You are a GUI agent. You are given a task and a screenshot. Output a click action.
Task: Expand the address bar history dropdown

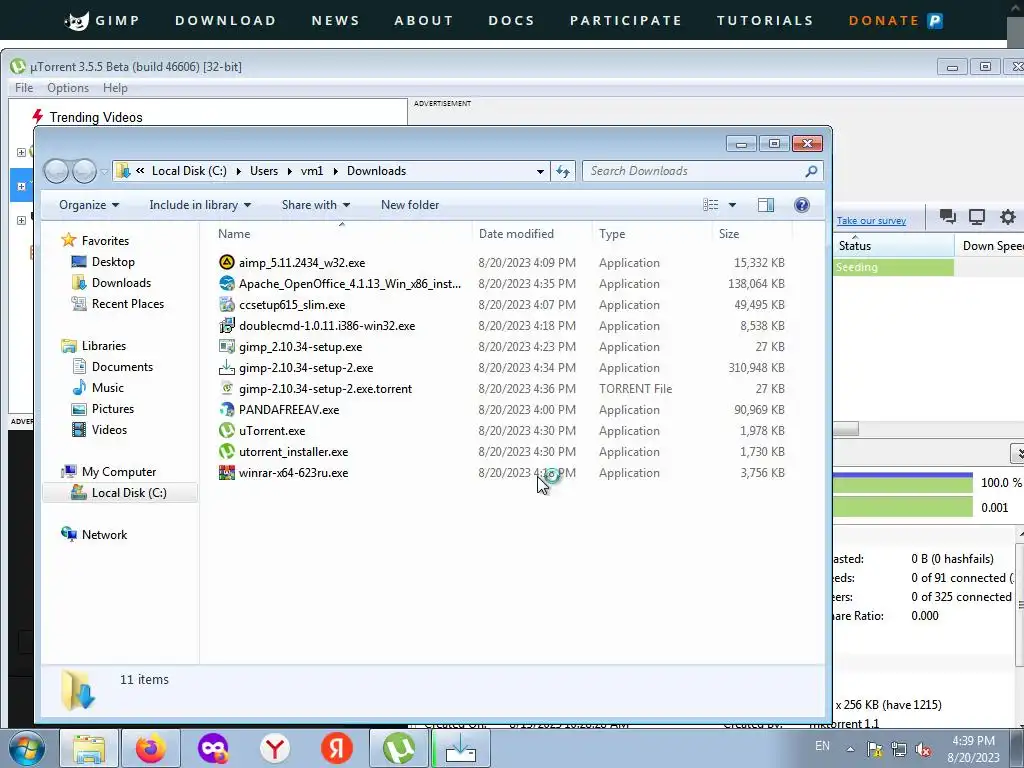pos(540,171)
